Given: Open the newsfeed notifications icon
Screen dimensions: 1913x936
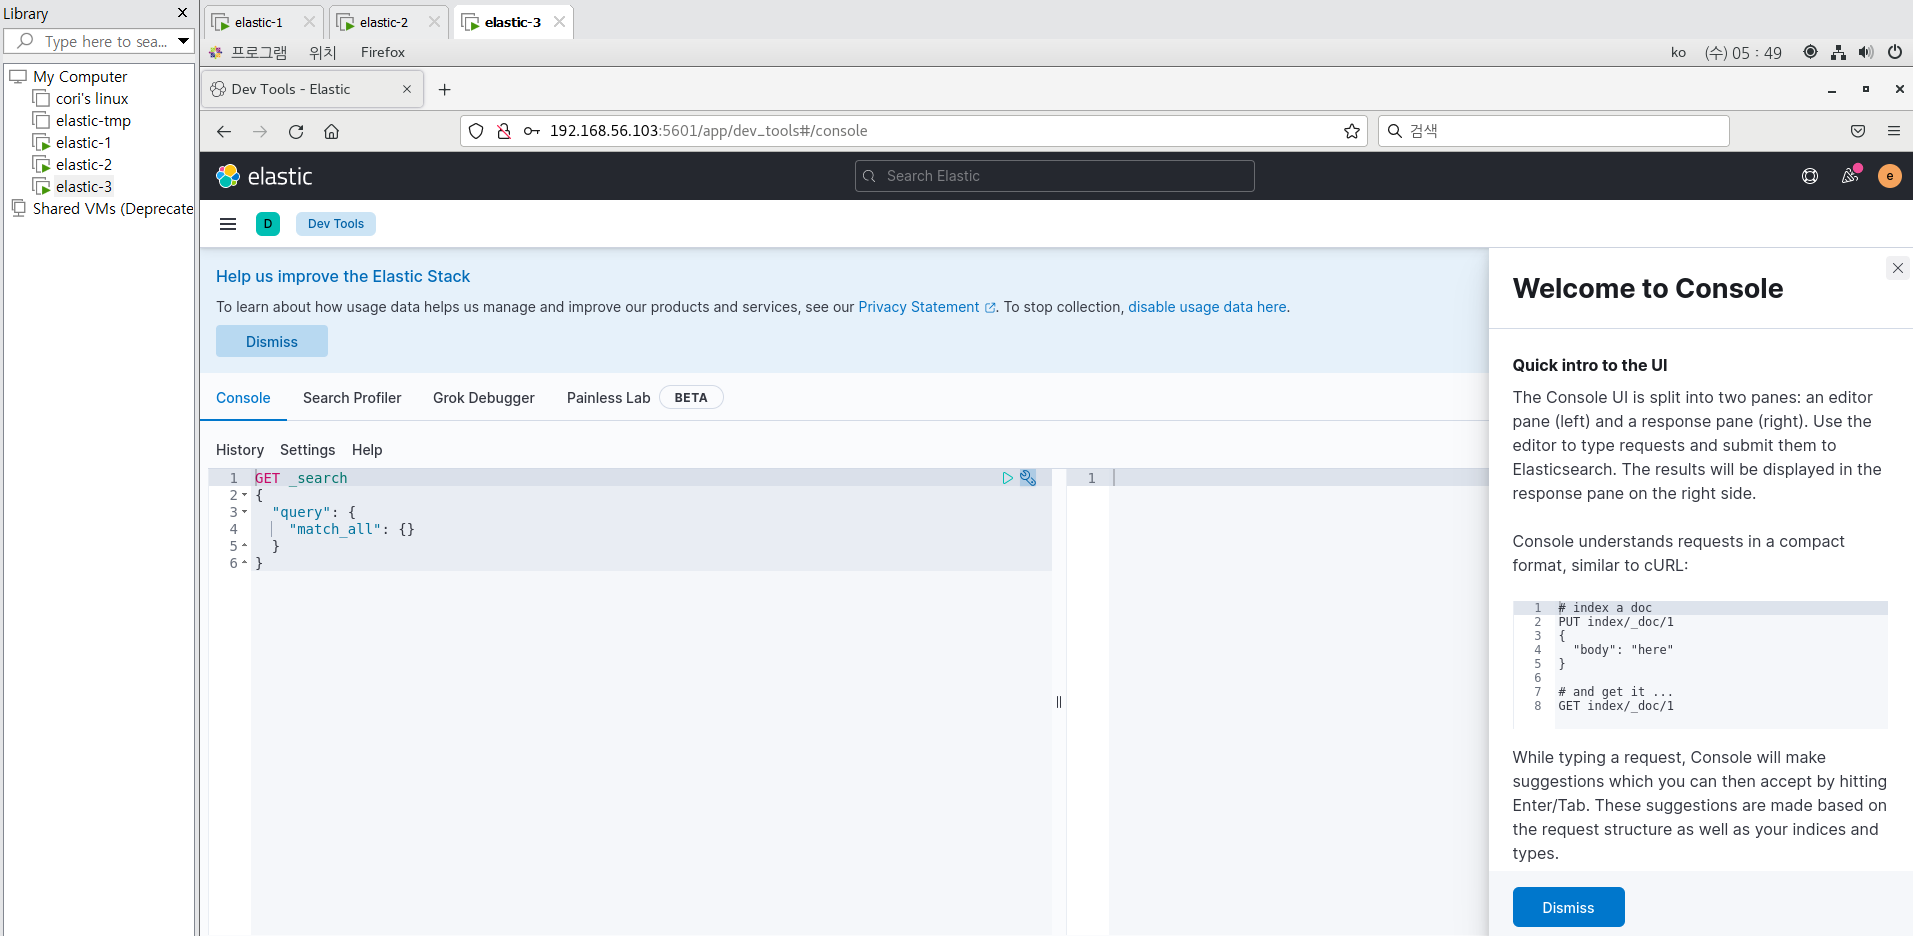Looking at the screenshot, I should coord(1850,176).
